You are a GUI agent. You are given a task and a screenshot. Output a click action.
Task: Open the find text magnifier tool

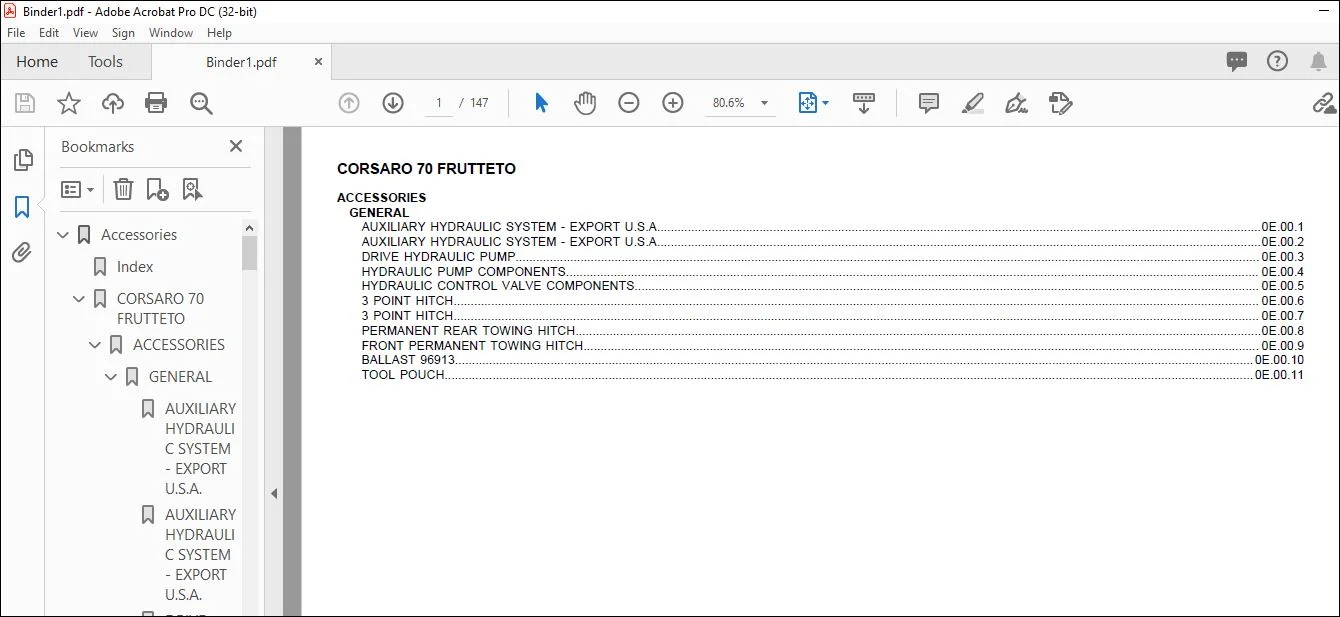(201, 103)
